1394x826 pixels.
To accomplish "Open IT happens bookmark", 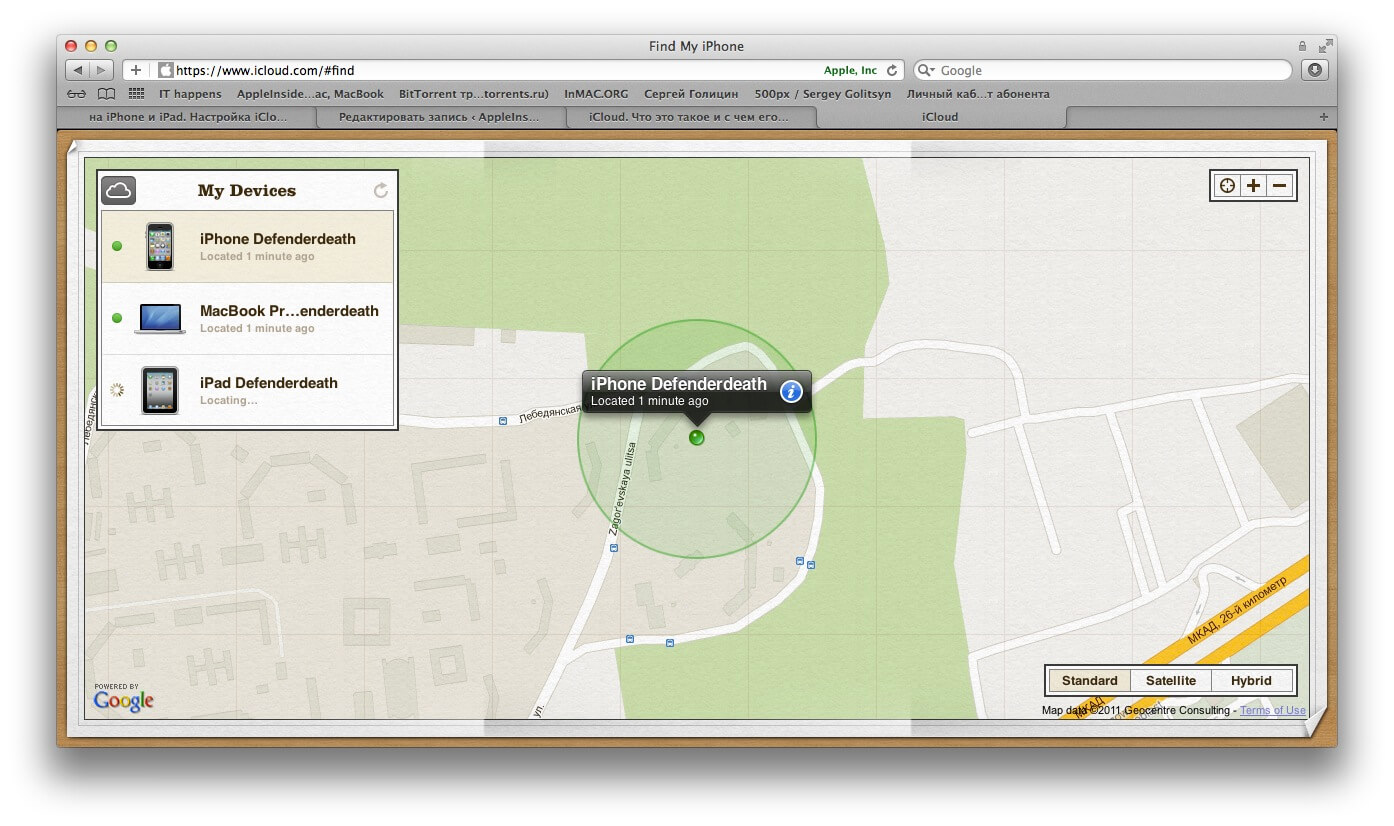I will point(190,94).
